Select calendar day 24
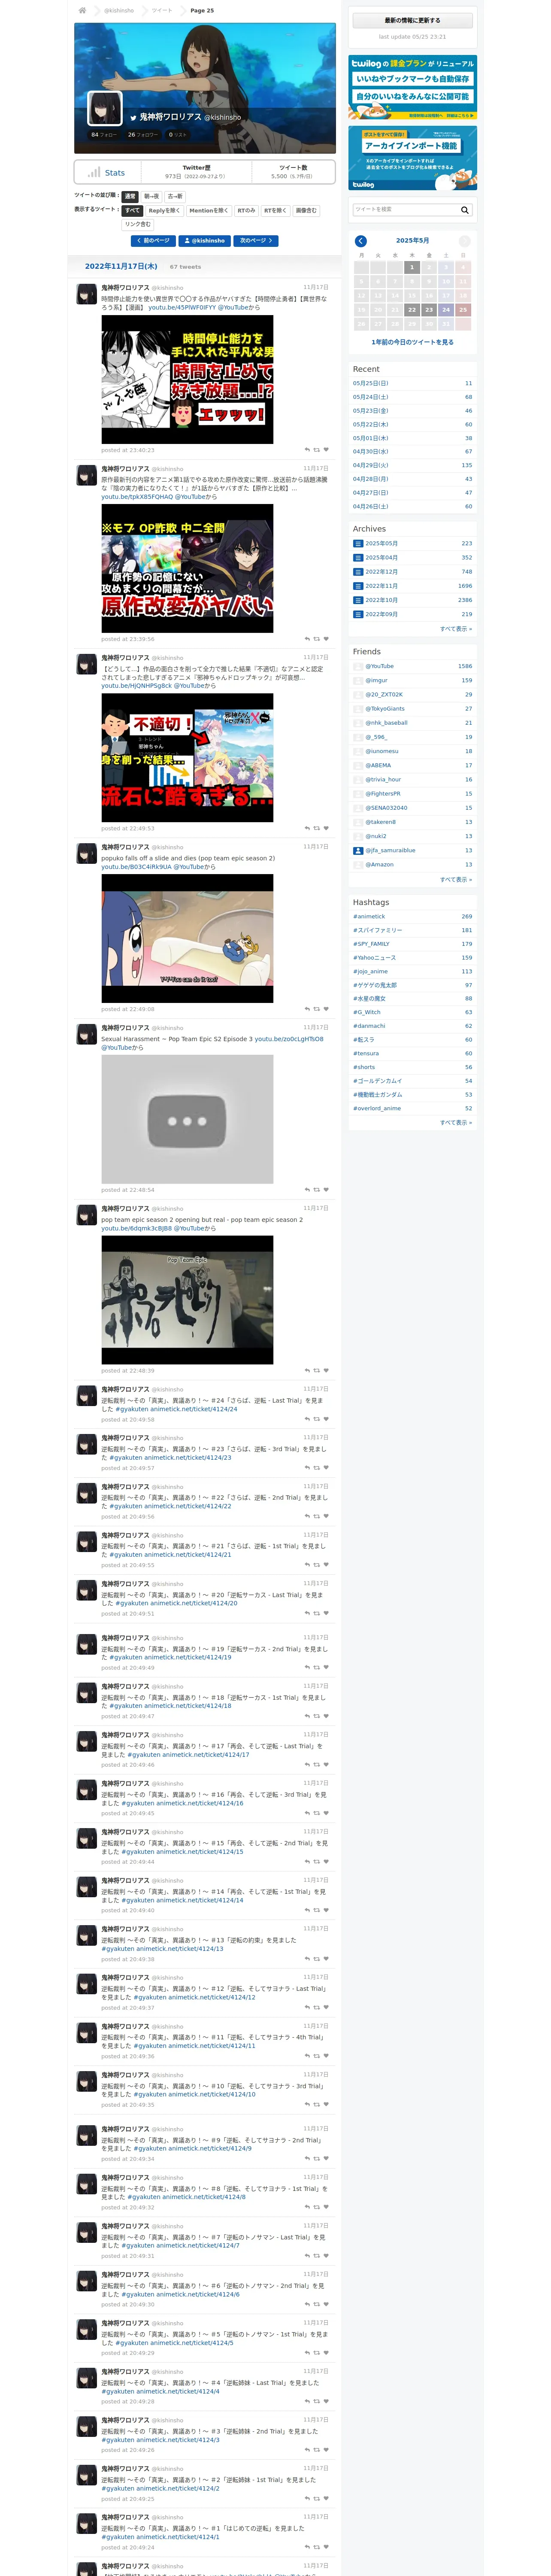This screenshot has width=551, height=2576. click(446, 310)
